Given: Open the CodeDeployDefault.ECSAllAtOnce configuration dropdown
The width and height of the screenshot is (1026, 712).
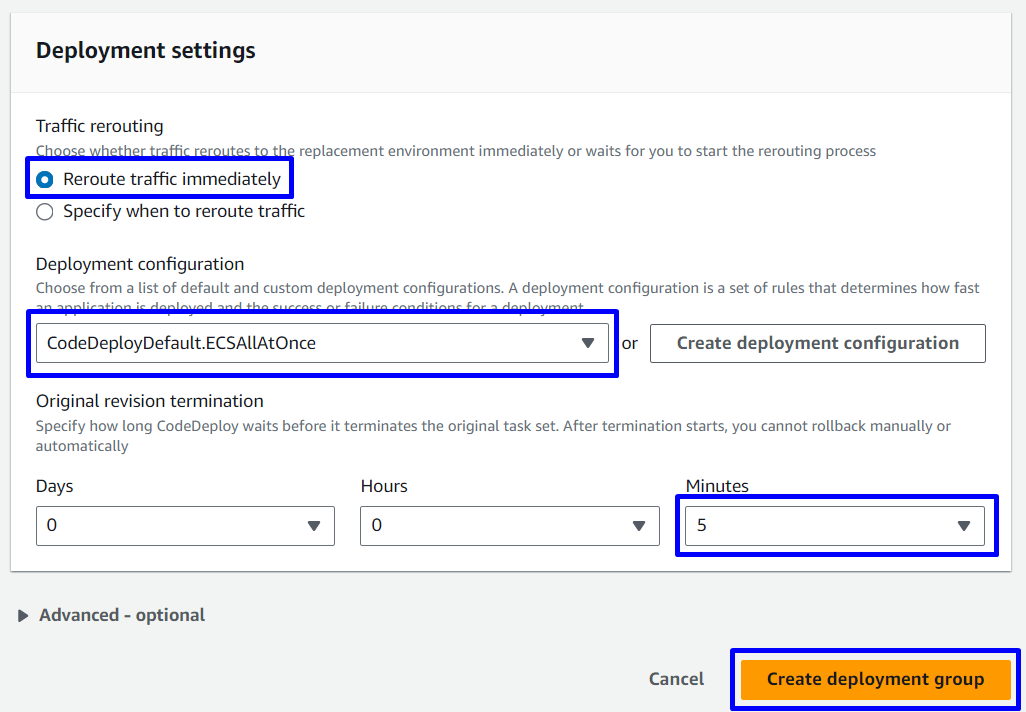Looking at the screenshot, I should 310,343.
